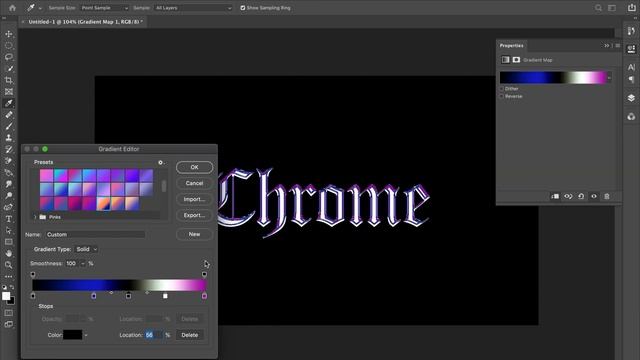Select the blue color stop on gradient bar
The image size is (640, 360).
pos(94,296)
